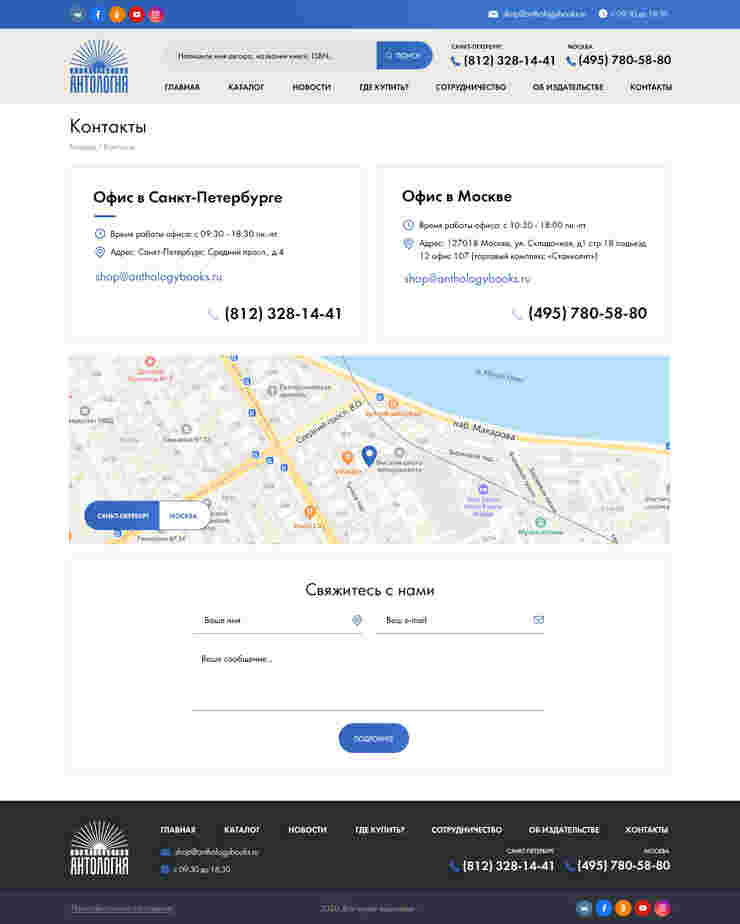740x924 pixels.
Task: Open СОТРУДНИЧЕСТВО in footer menu
Action: coord(467,830)
